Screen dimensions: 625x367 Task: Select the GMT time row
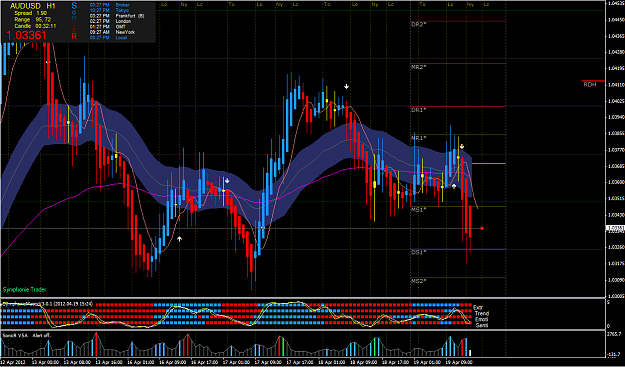coord(108,27)
